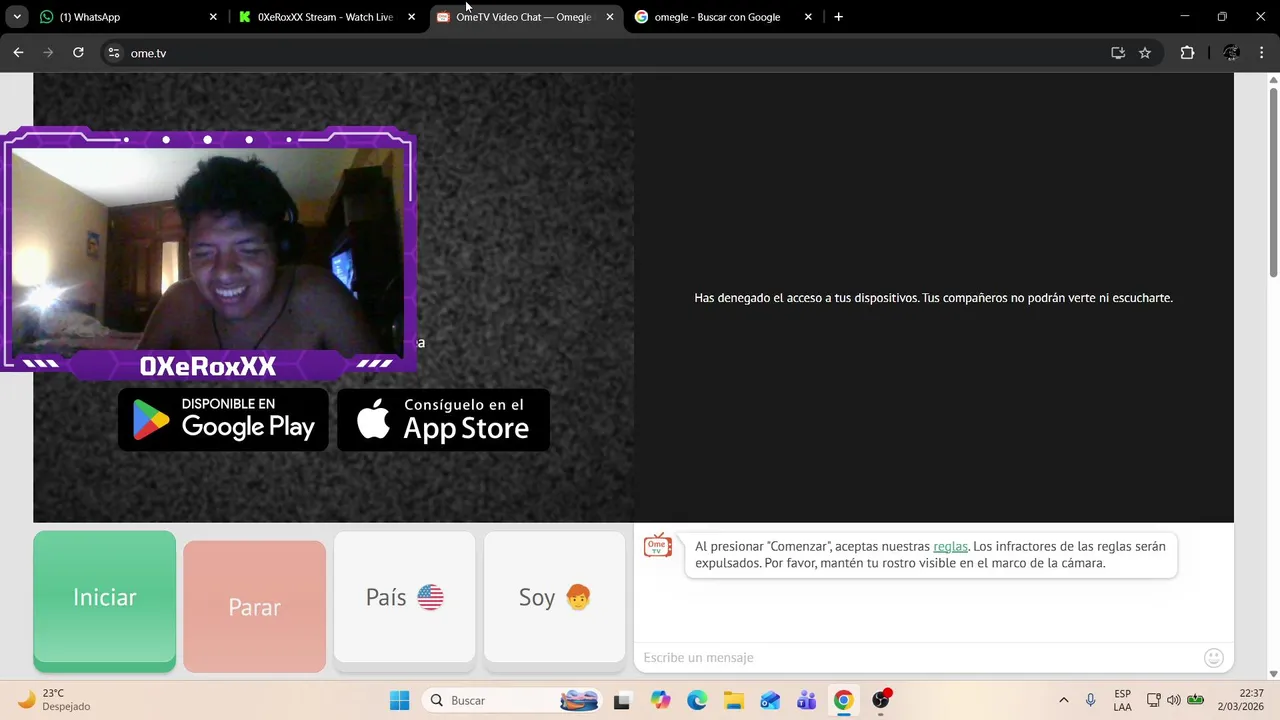Expand the tab search dropdown arrow

coord(17,17)
